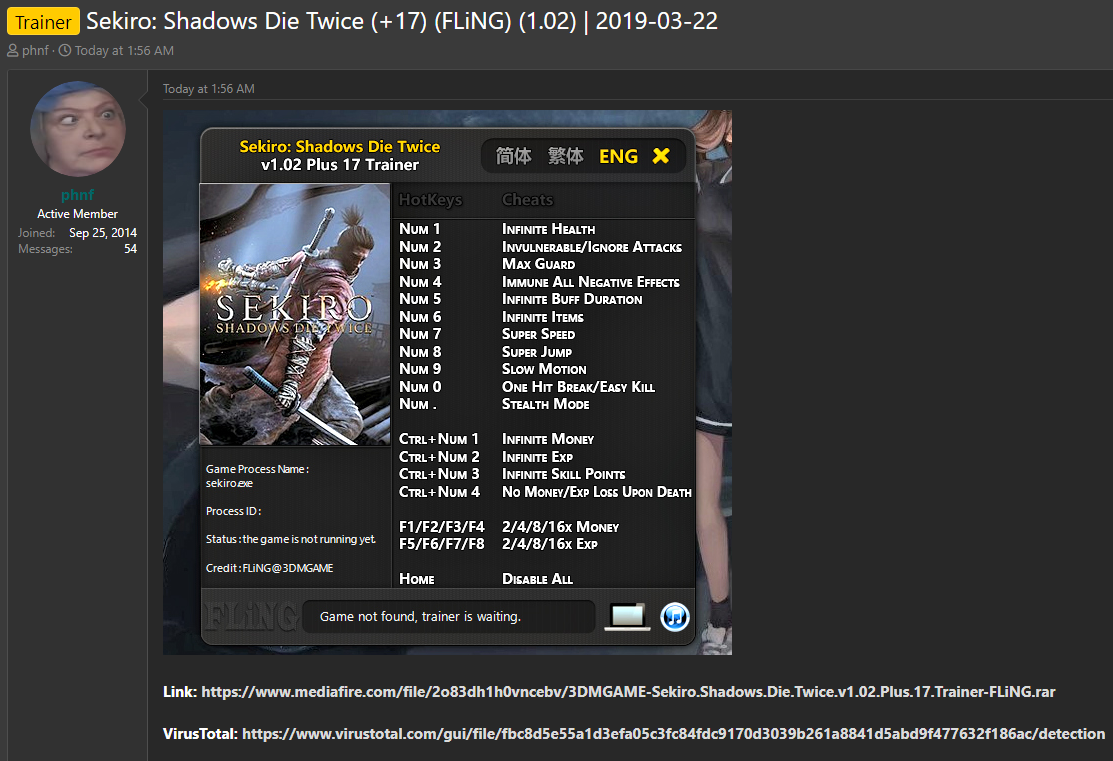Click 'No Money/Exp Loss Upon Death' text
The image size is (1113, 761).
[597, 492]
